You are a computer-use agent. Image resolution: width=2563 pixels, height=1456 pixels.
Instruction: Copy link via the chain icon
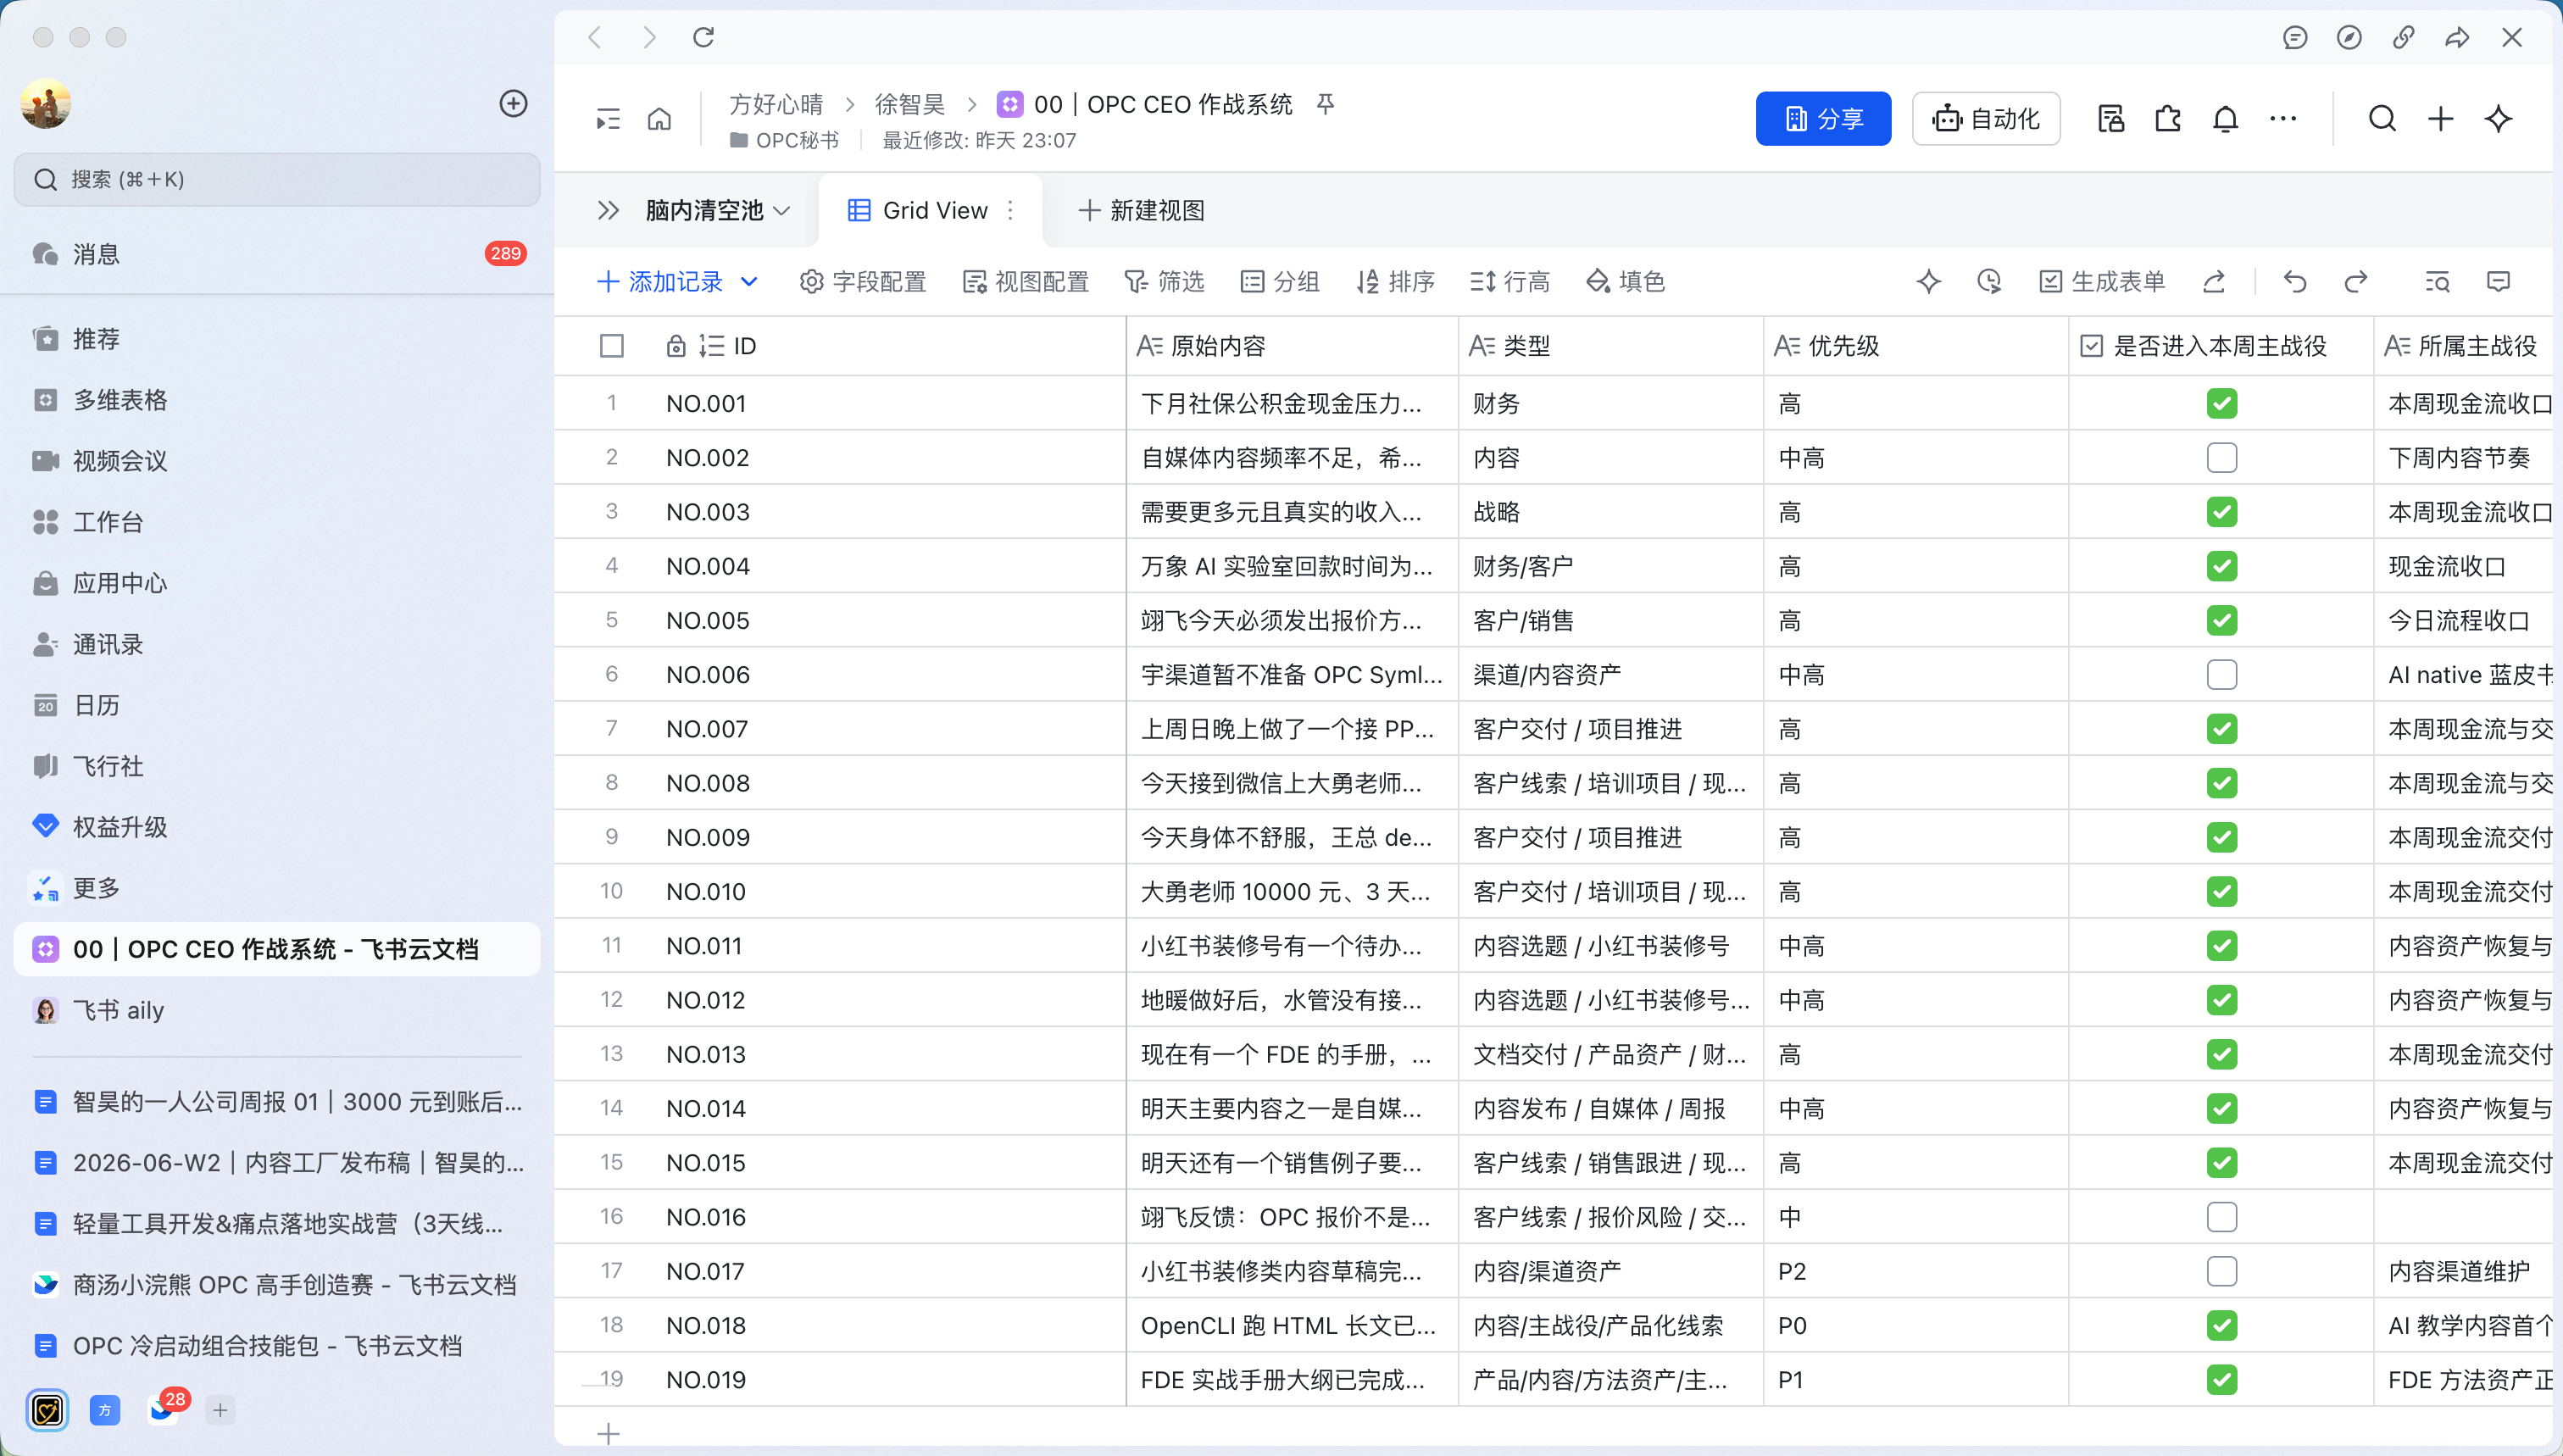[x=2403, y=37]
